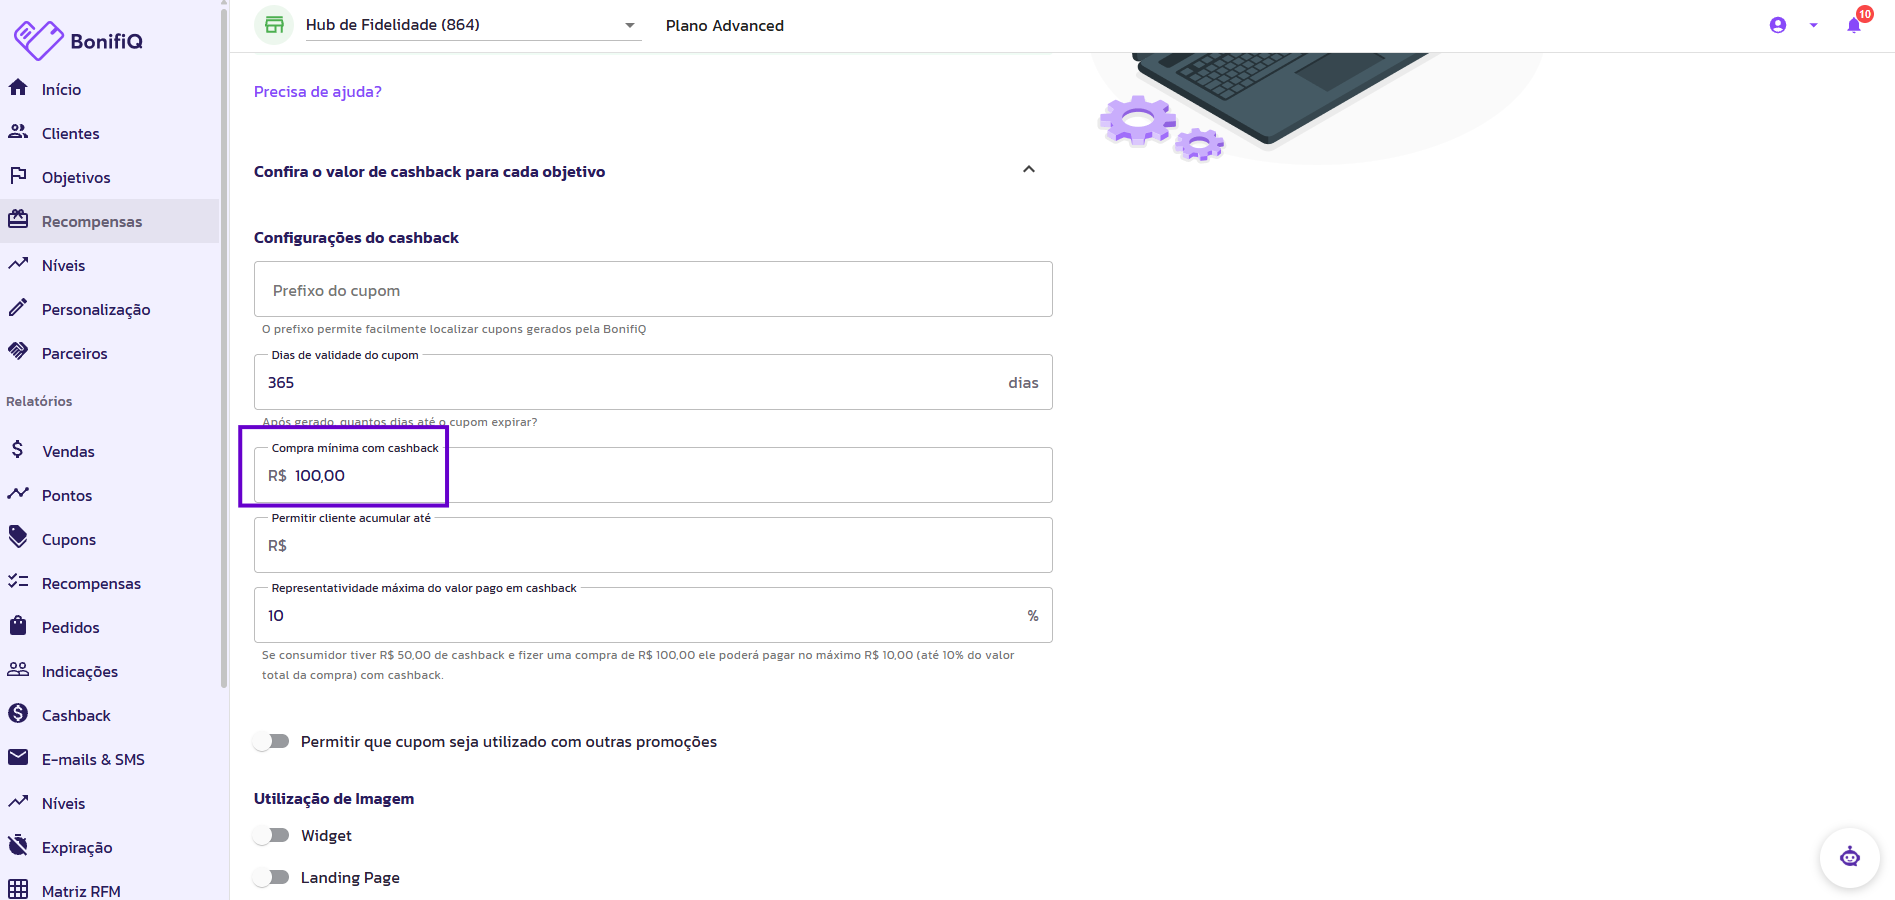Image resolution: width=1895 pixels, height=900 pixels.
Task: Enable the Widget image toggle
Action: (x=271, y=835)
